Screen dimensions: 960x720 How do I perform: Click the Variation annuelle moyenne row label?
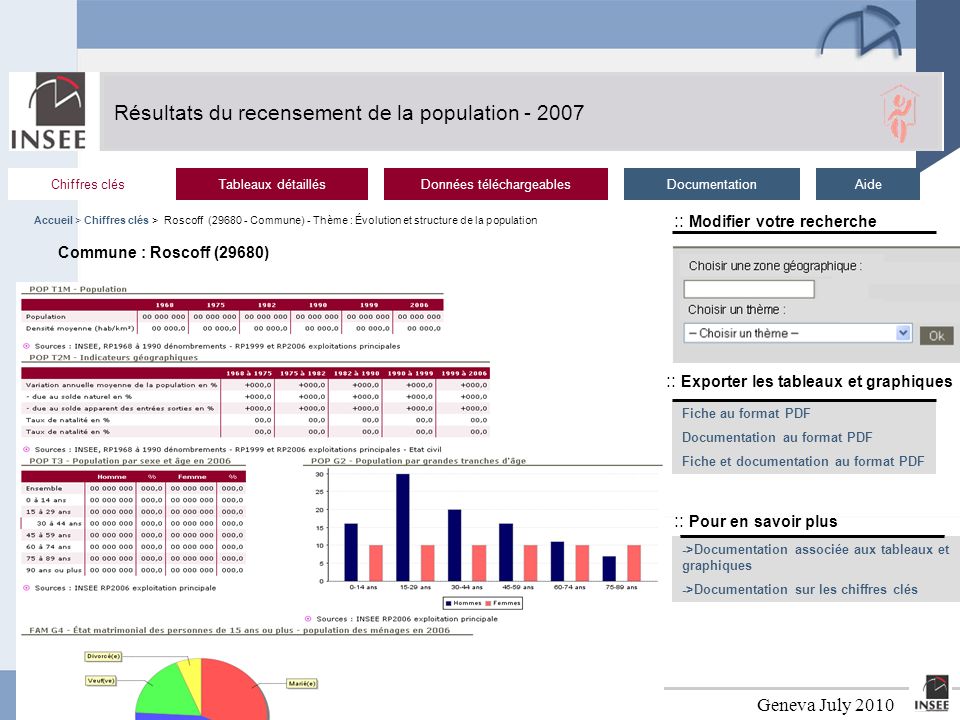point(121,385)
